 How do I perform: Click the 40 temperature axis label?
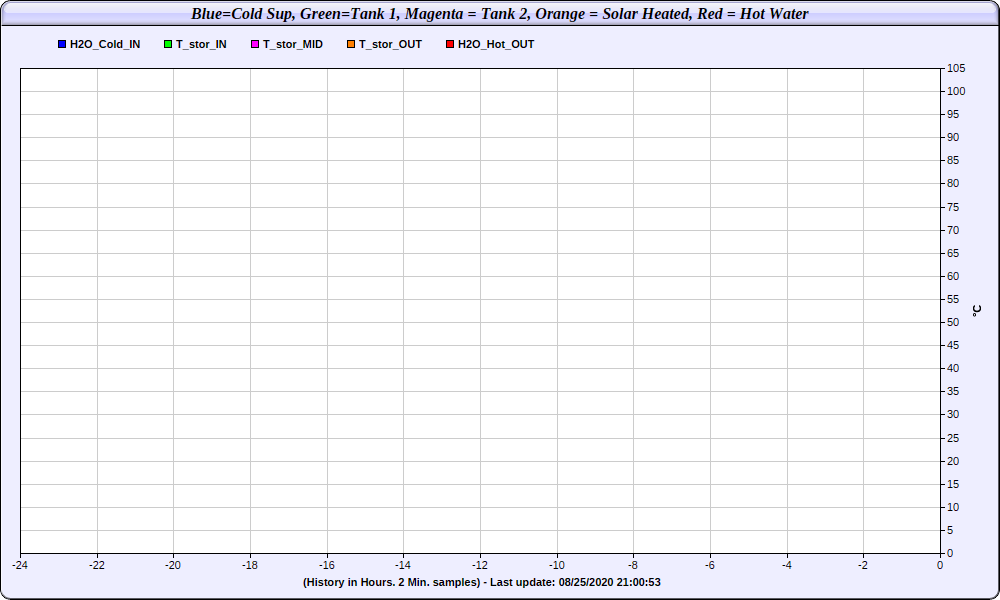pyautogui.click(x=953, y=368)
